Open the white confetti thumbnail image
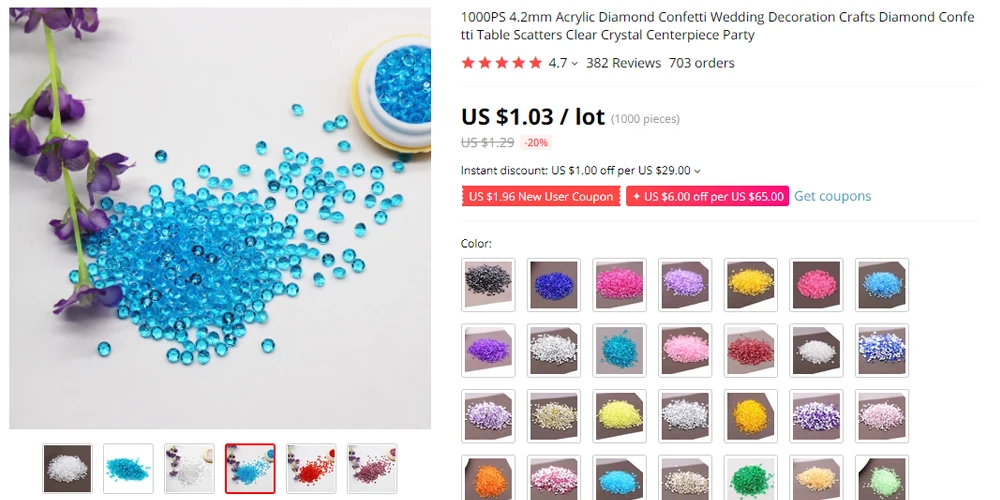This screenshot has height=500, width=1000. pyautogui.click(x=68, y=469)
